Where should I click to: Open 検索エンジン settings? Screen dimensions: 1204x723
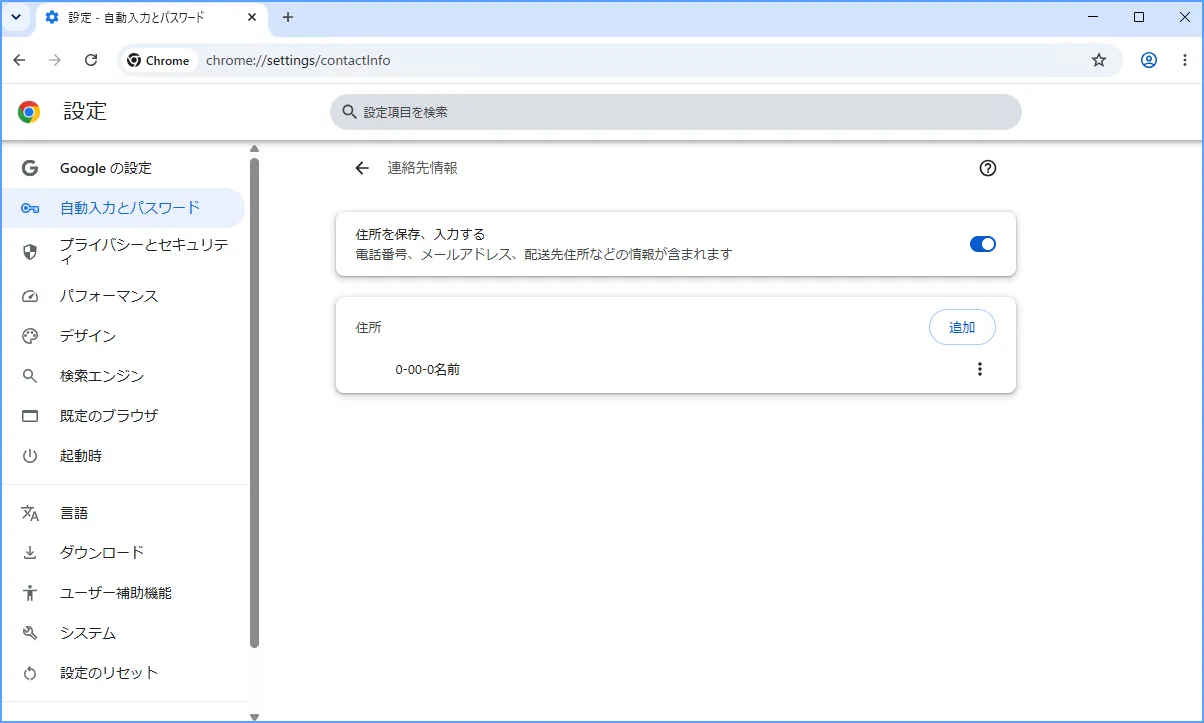pyautogui.click(x=123, y=376)
